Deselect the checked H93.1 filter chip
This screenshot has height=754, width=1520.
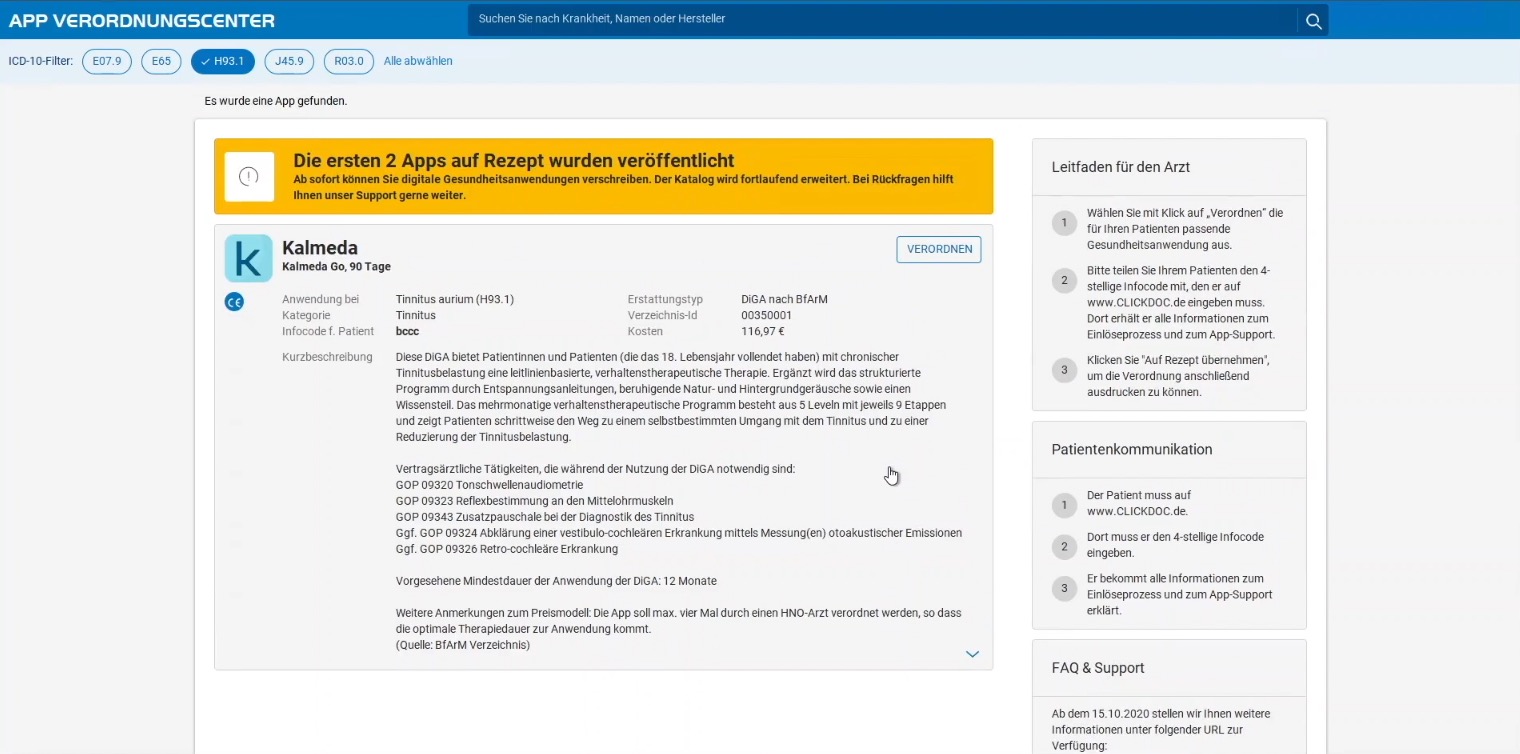(x=223, y=62)
